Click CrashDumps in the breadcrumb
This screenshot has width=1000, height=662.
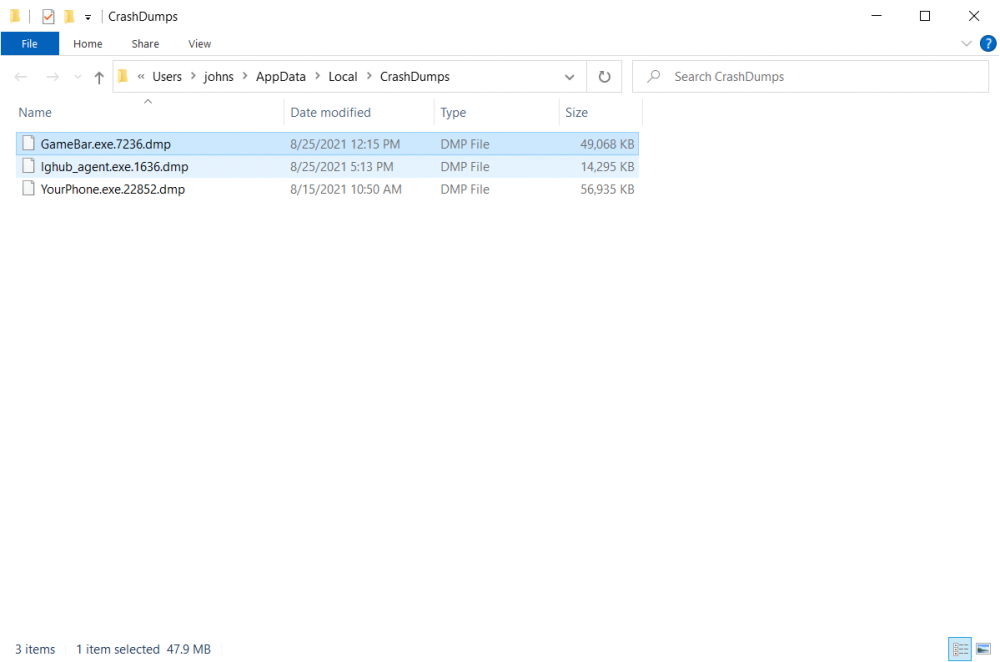click(415, 77)
